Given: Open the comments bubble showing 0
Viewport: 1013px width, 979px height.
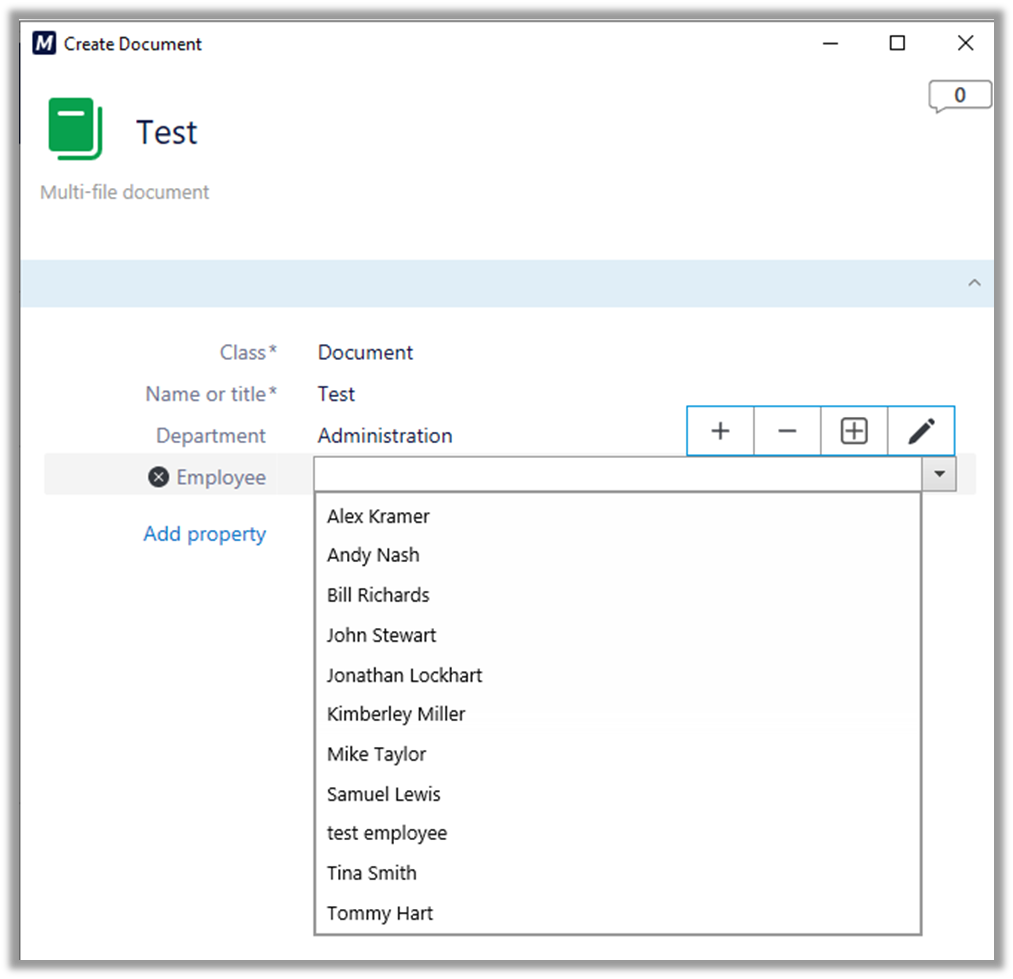Looking at the screenshot, I should coord(959,96).
